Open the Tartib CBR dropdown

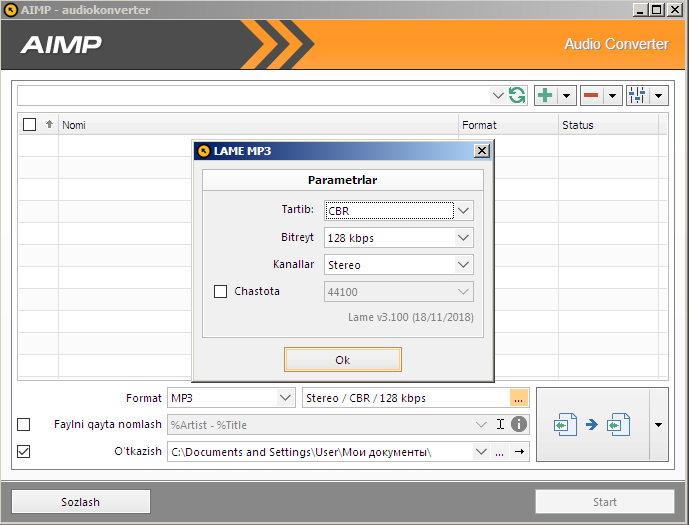point(463,211)
